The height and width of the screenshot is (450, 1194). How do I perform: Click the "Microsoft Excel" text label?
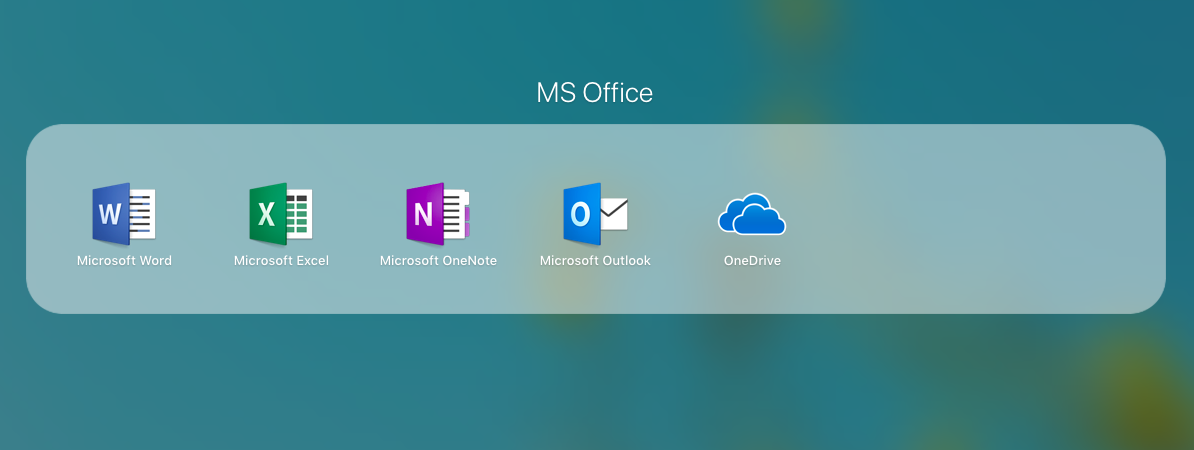tap(281, 261)
